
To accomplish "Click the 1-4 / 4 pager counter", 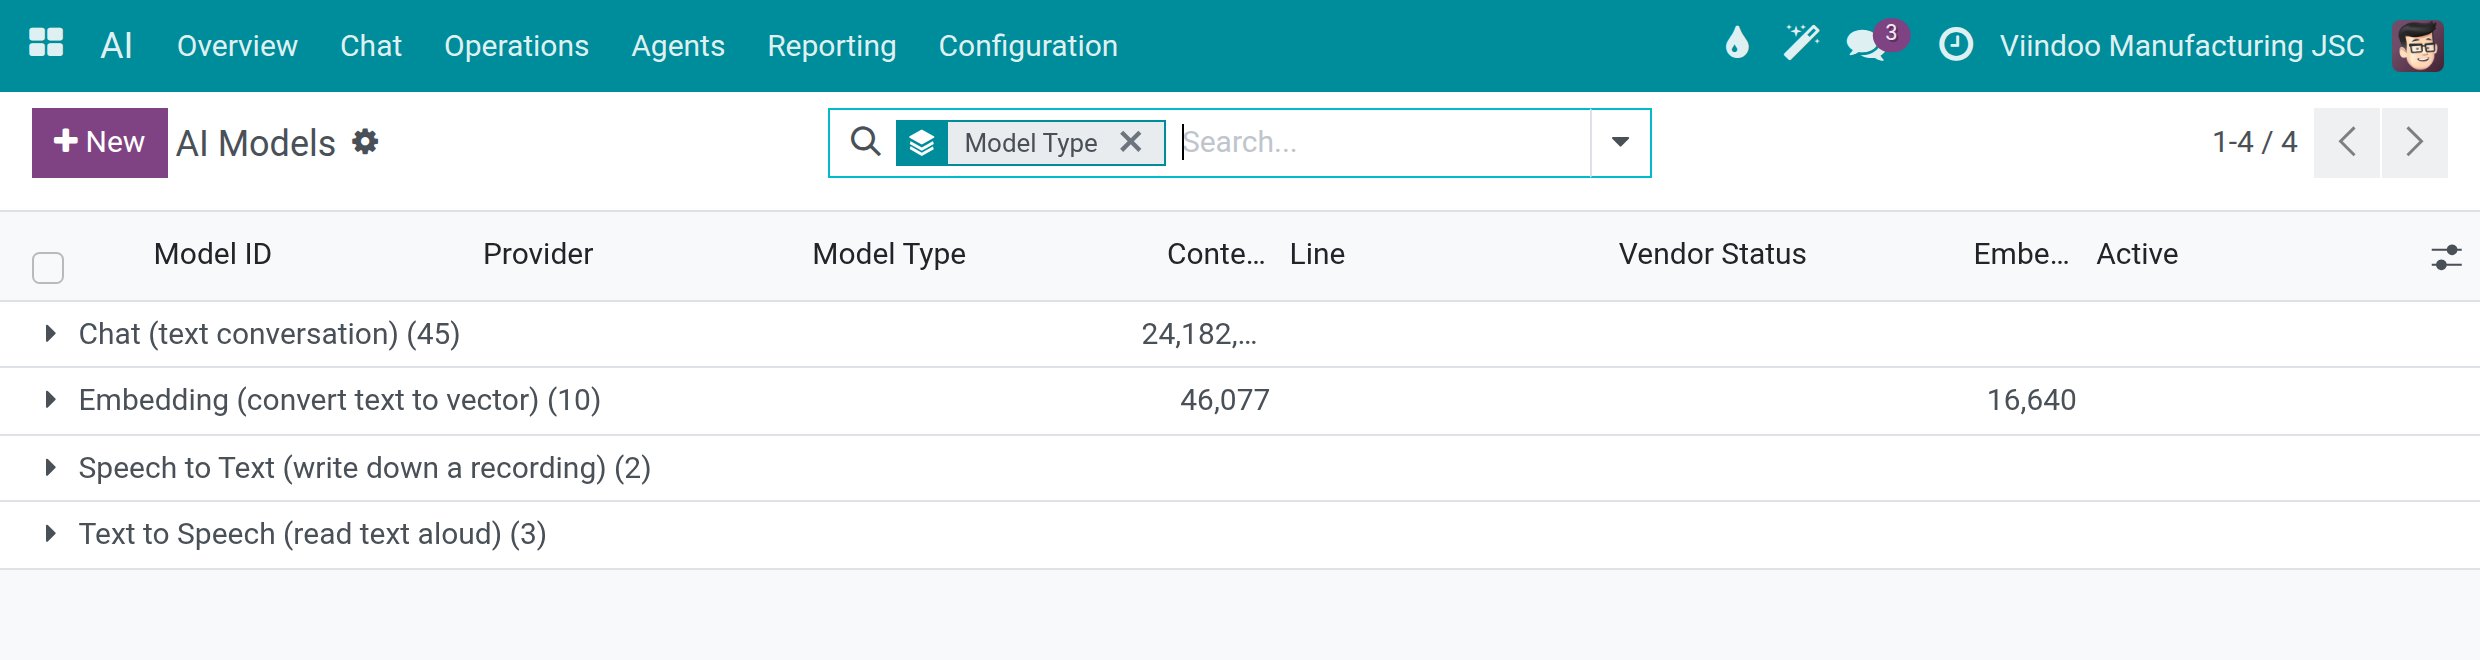I will [x=2255, y=142].
